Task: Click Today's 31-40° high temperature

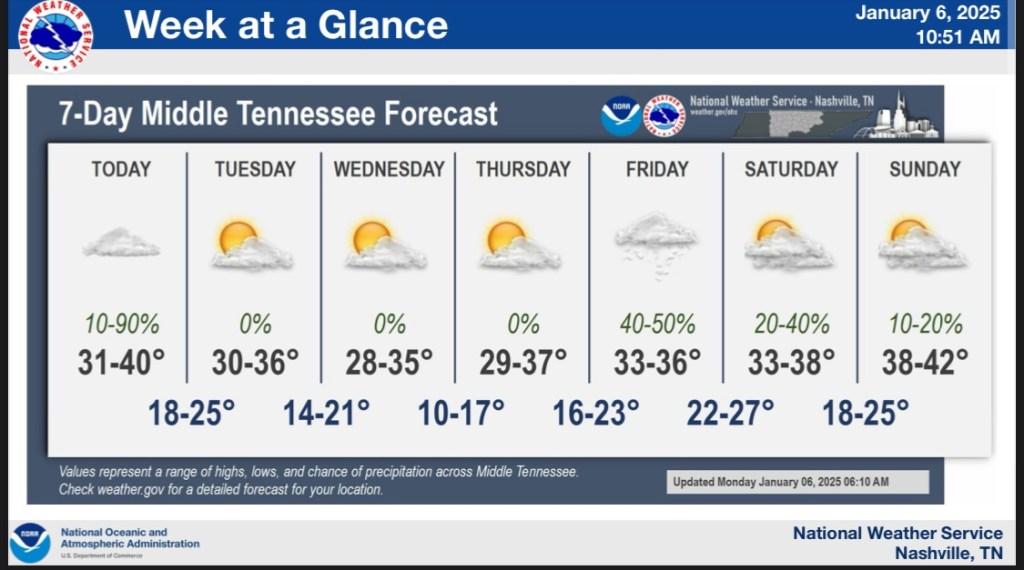Action: click(x=121, y=361)
